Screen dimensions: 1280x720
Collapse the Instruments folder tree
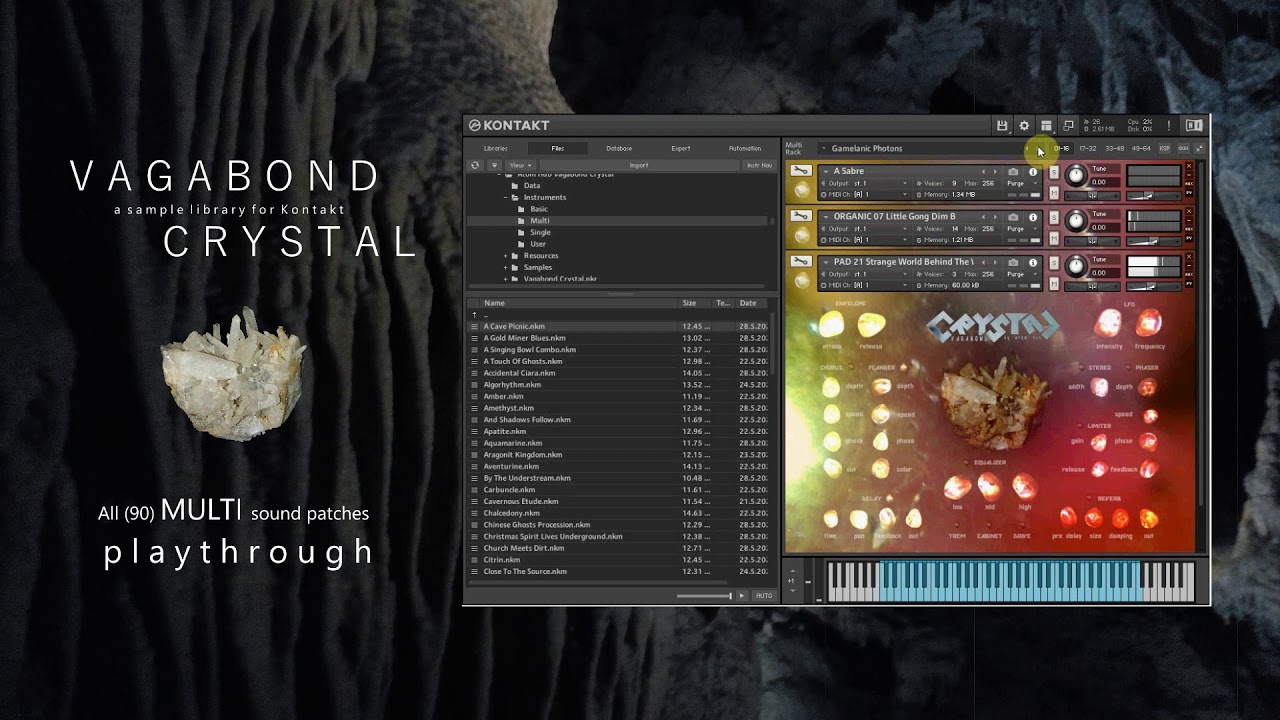pos(506,198)
